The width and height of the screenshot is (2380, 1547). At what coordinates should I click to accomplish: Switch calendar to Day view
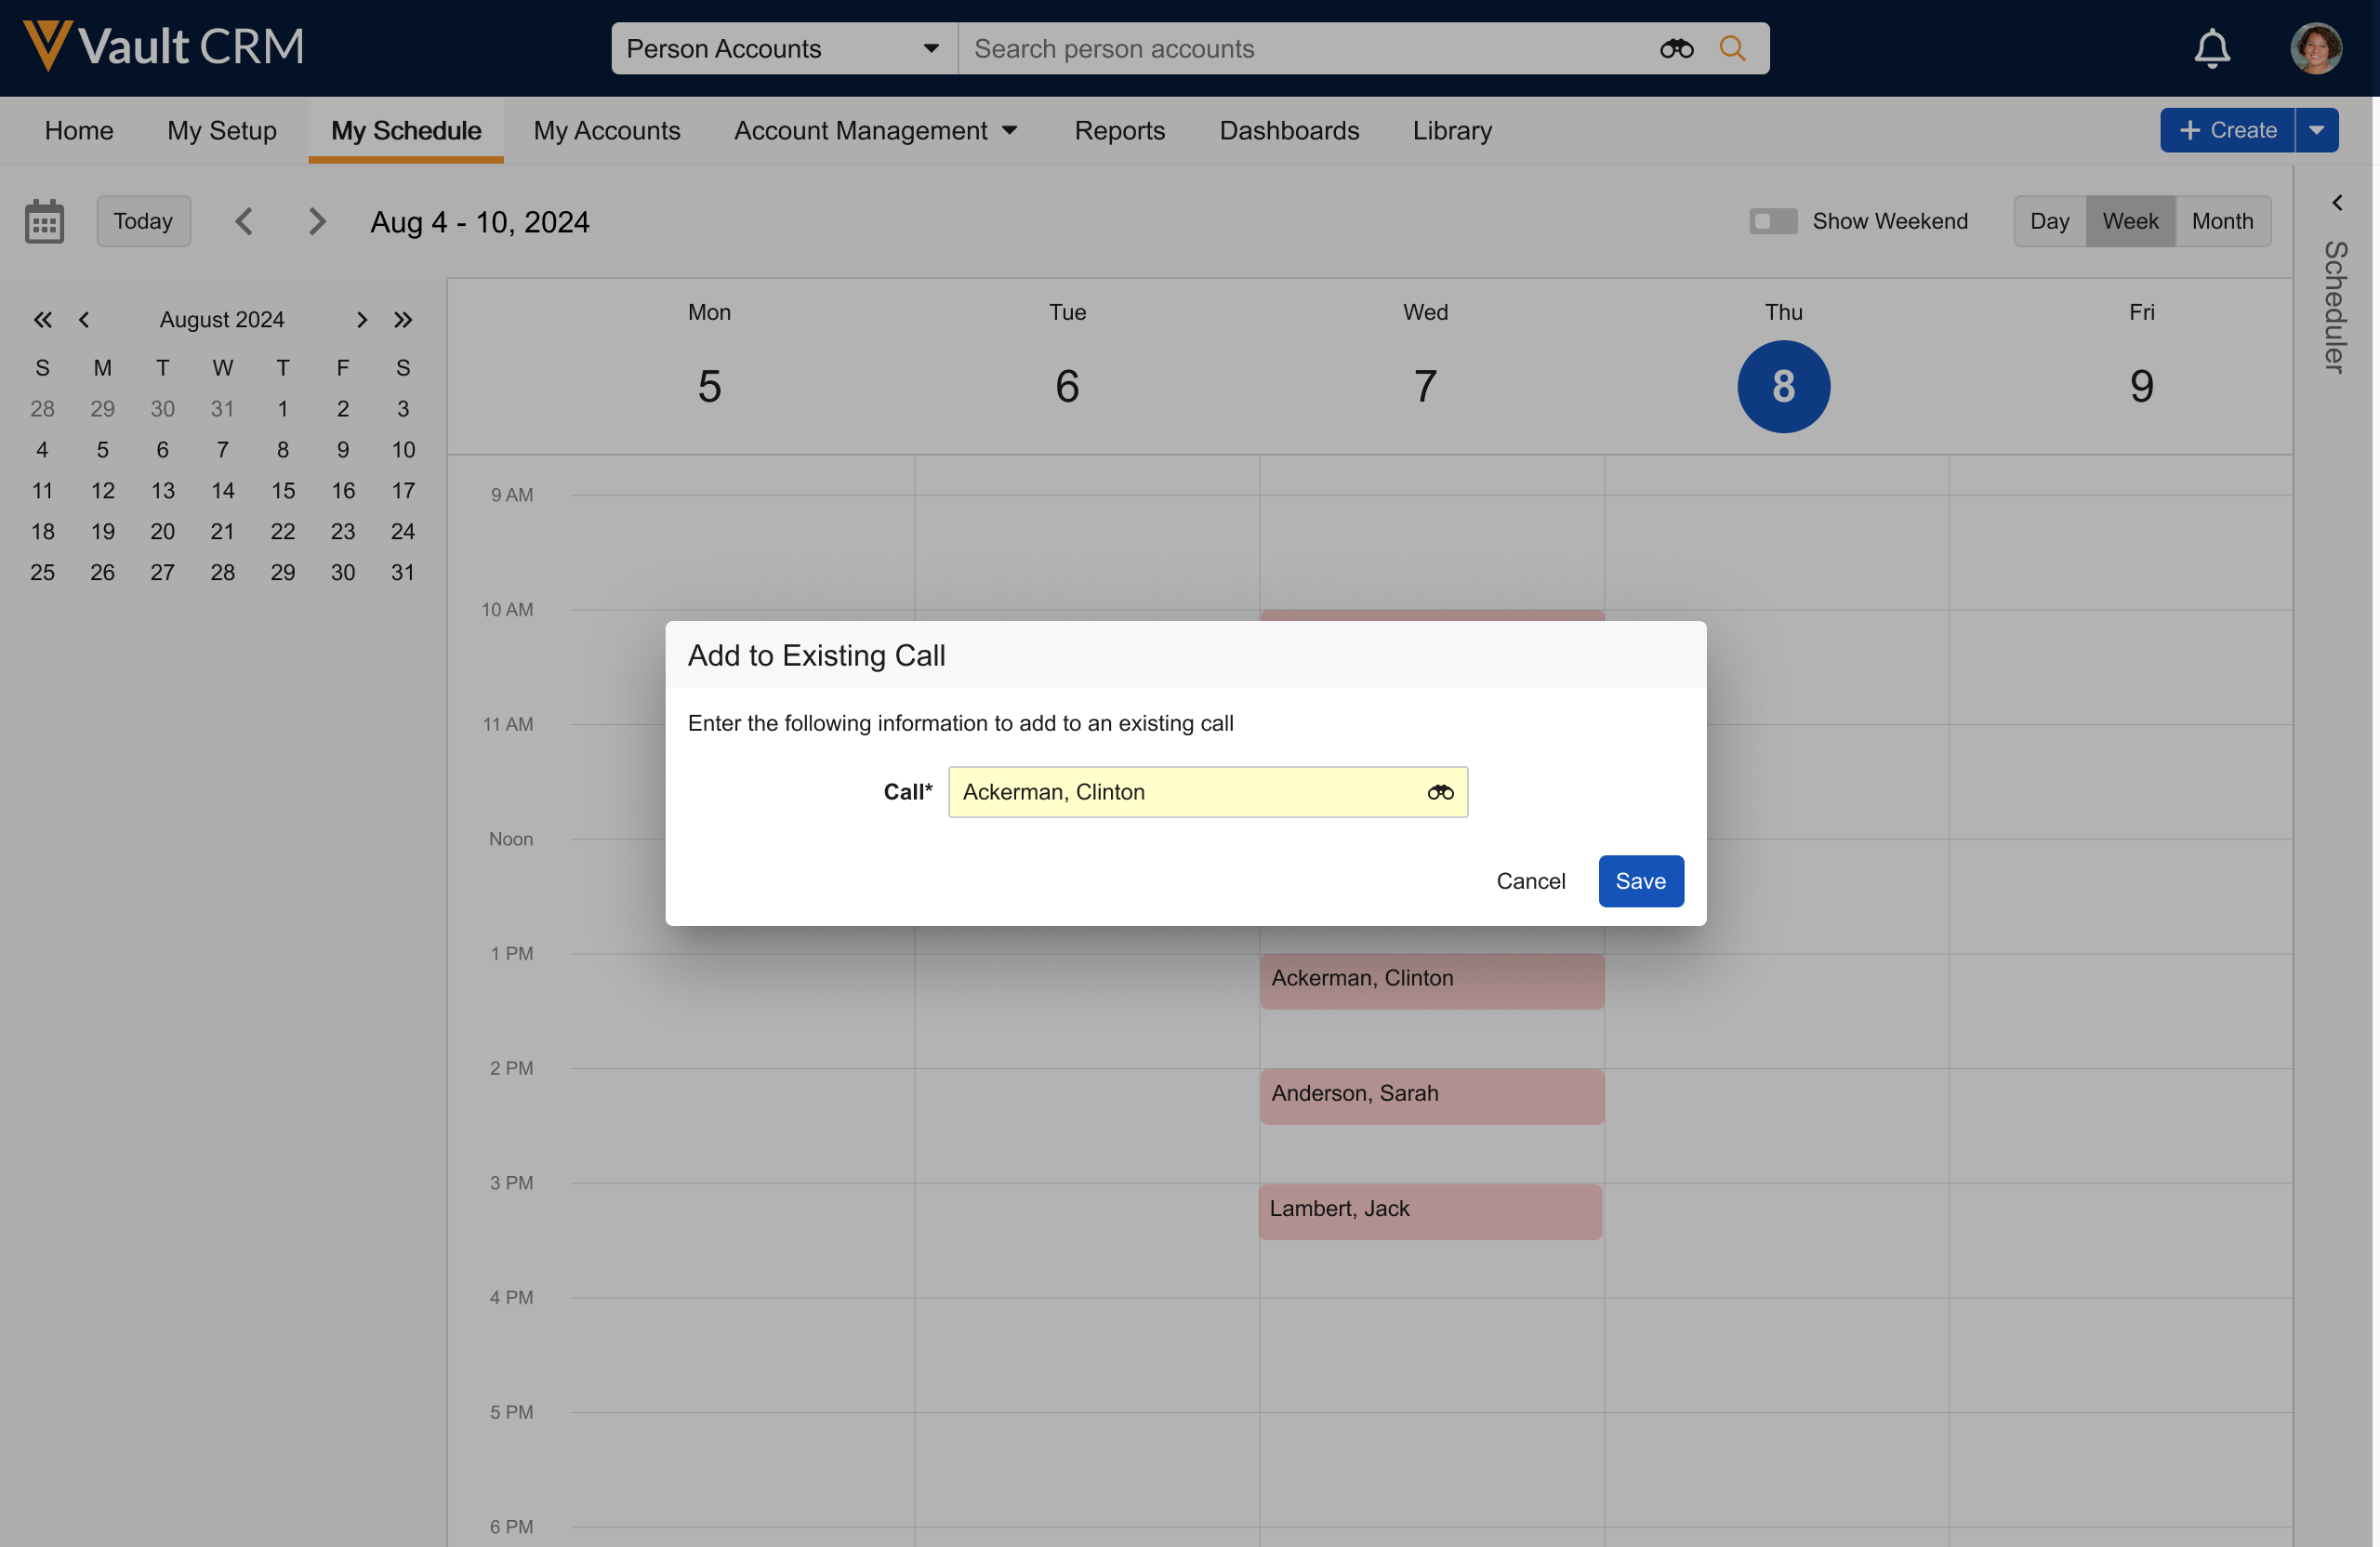click(x=2048, y=221)
